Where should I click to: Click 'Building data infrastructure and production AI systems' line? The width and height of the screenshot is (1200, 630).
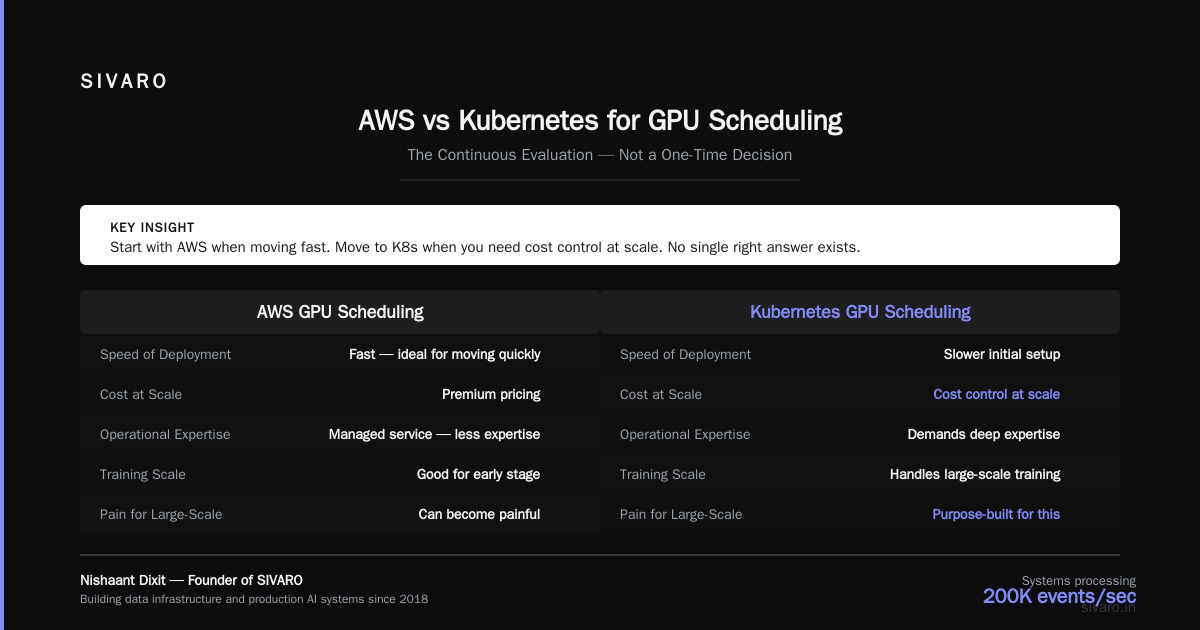pos(254,599)
